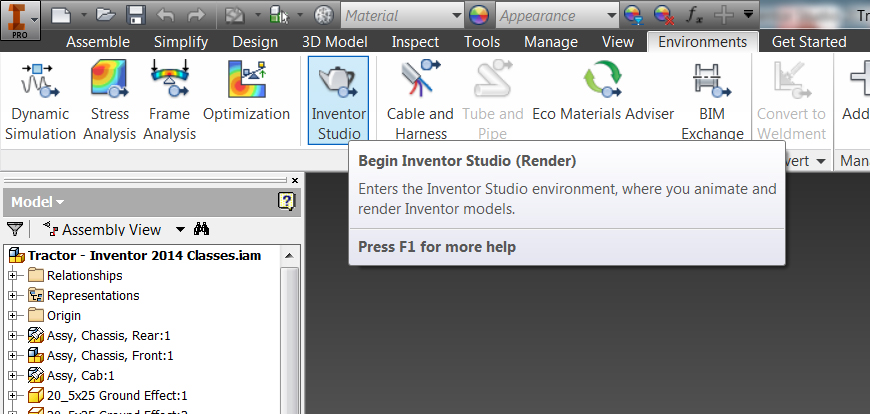Click the binoculars Find icon
This screenshot has height=414, width=870.
[x=201, y=229]
